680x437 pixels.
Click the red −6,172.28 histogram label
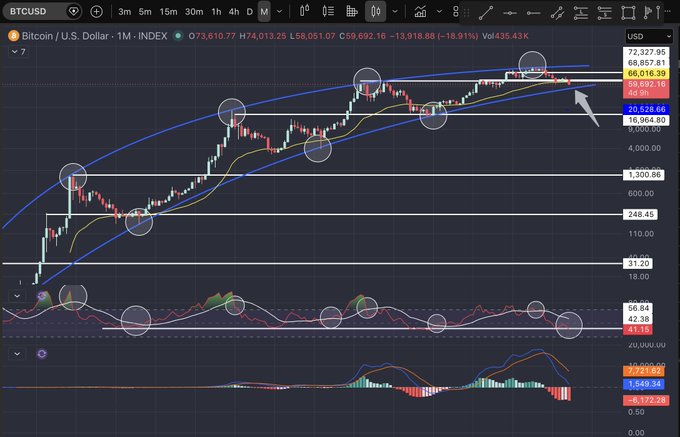point(646,400)
